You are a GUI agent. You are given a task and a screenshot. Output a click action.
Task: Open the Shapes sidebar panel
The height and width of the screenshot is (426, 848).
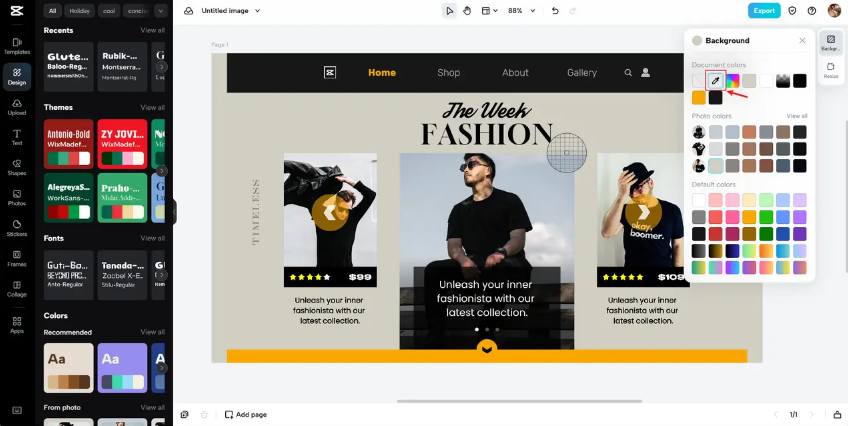pos(17,168)
